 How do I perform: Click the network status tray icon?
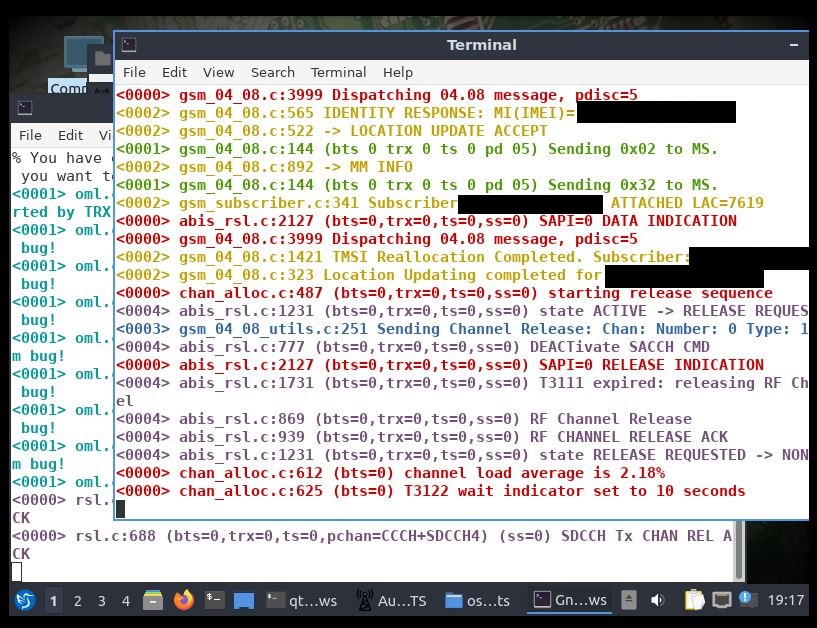pyautogui.click(x=722, y=601)
